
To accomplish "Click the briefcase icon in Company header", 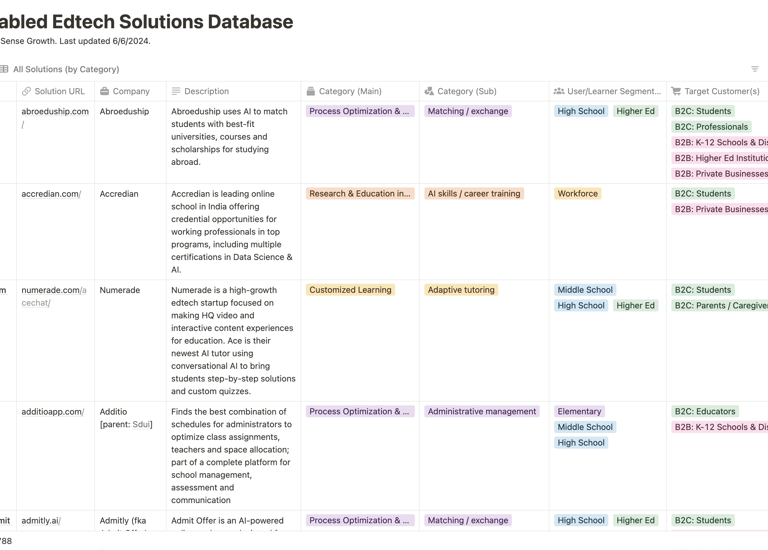I will (x=104, y=91).
